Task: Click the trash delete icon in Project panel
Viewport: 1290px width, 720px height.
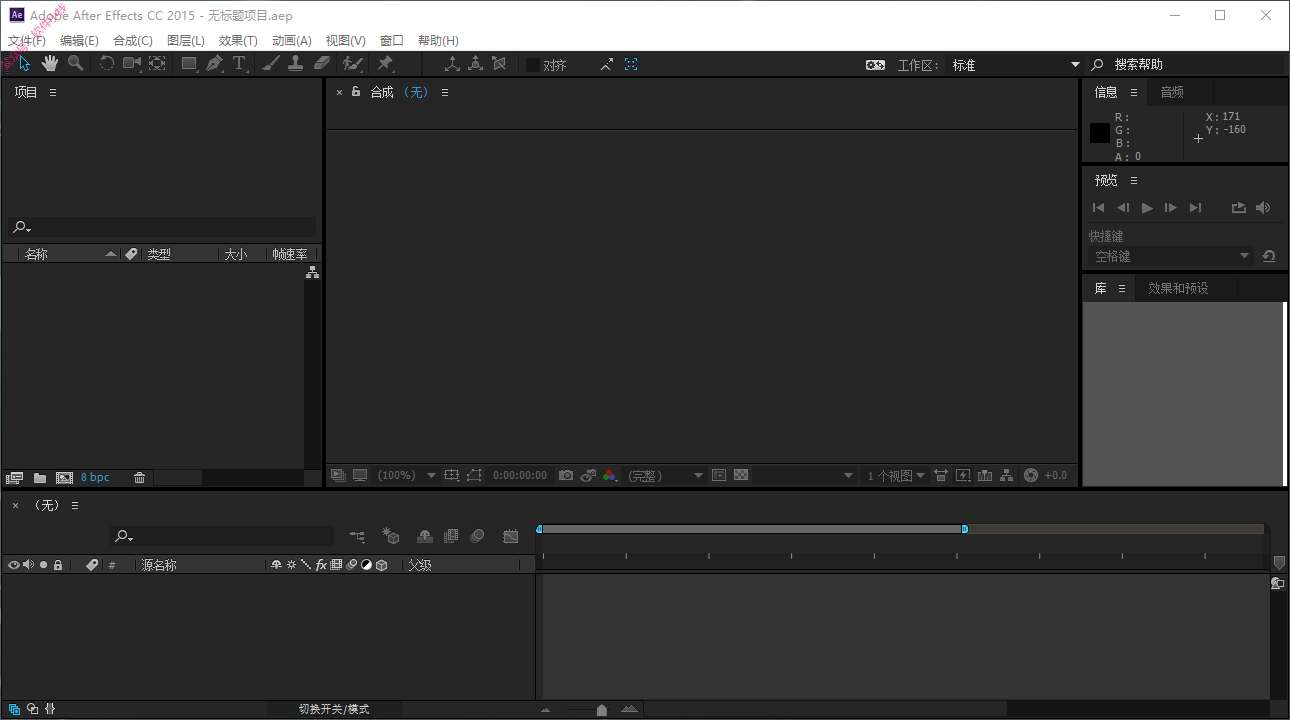Action: pos(140,478)
